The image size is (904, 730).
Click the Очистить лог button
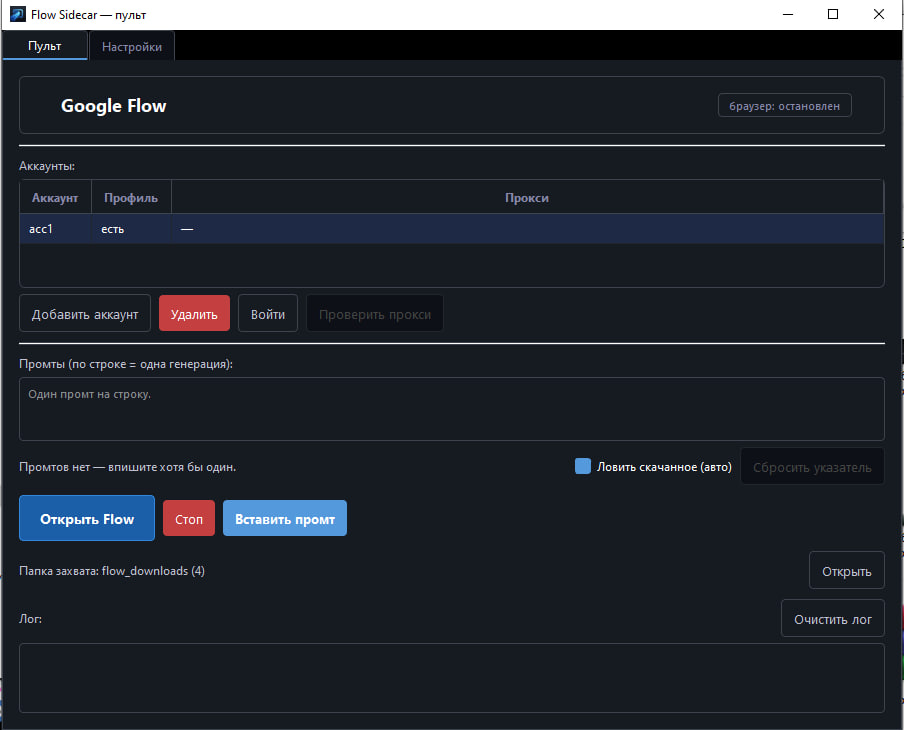click(833, 619)
